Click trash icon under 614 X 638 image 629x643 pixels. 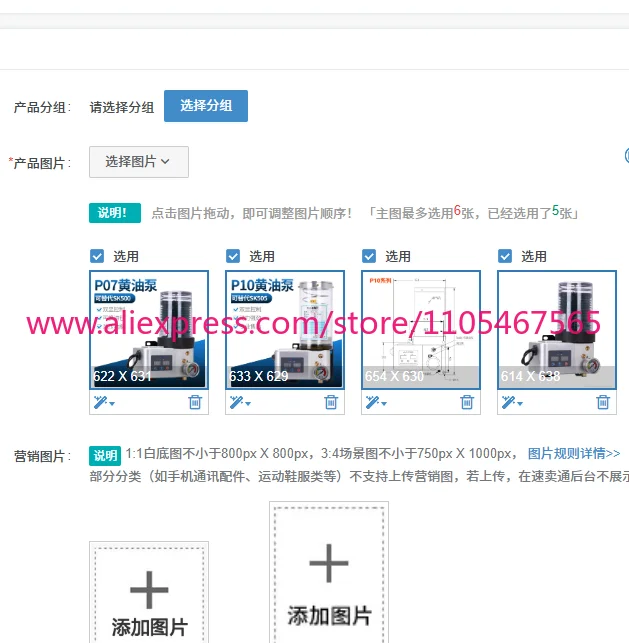pyautogui.click(x=603, y=402)
